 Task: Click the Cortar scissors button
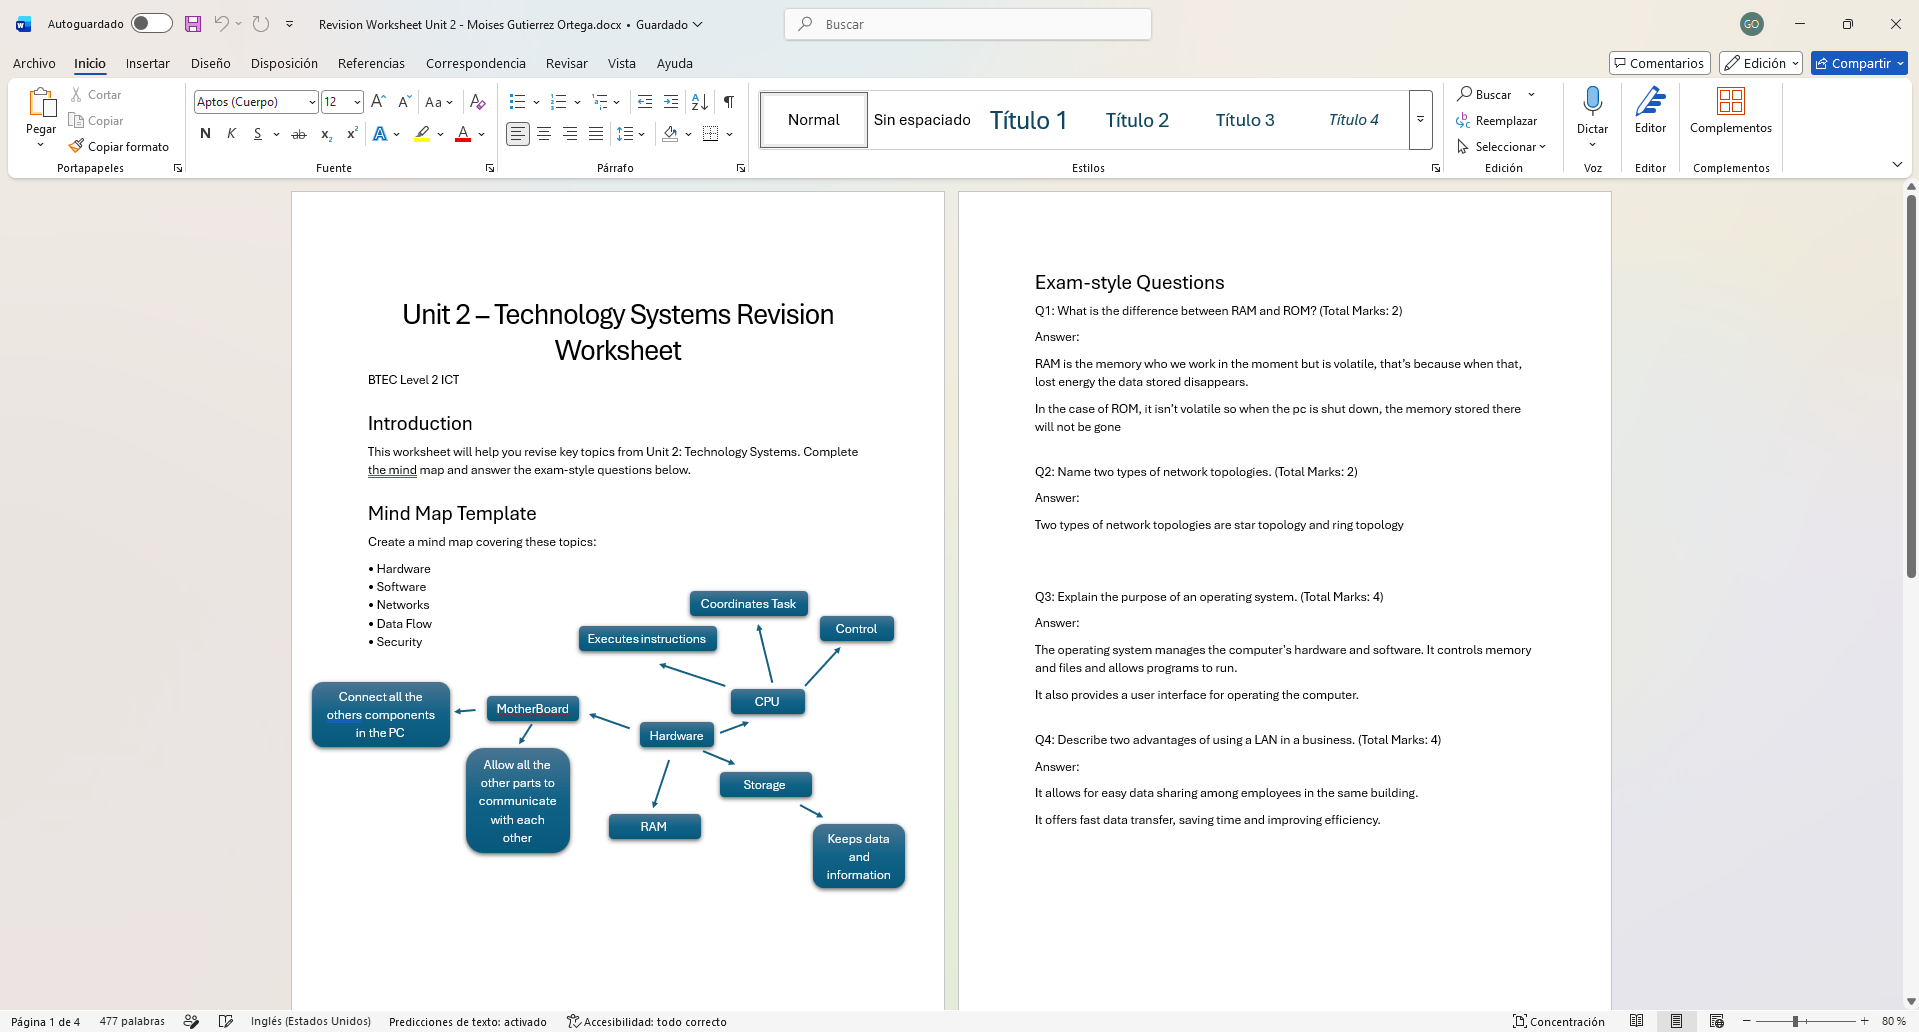click(x=96, y=94)
